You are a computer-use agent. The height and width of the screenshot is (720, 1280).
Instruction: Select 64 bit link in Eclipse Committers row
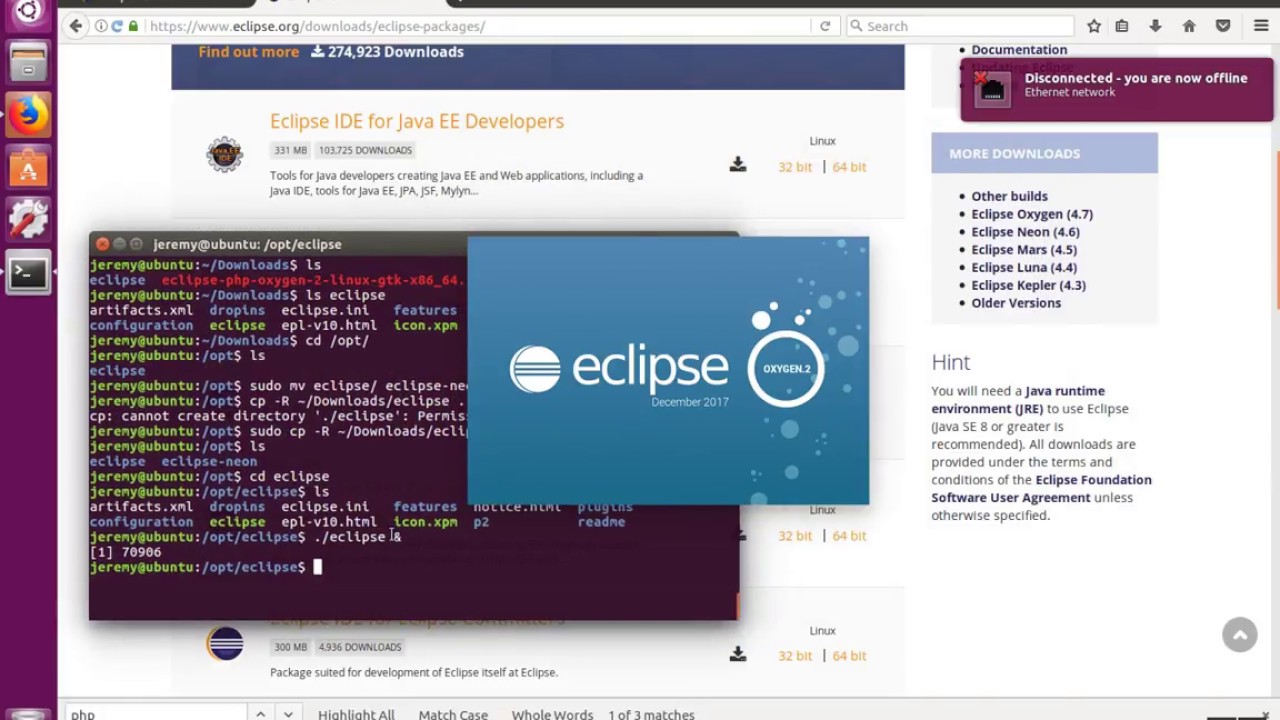point(849,656)
